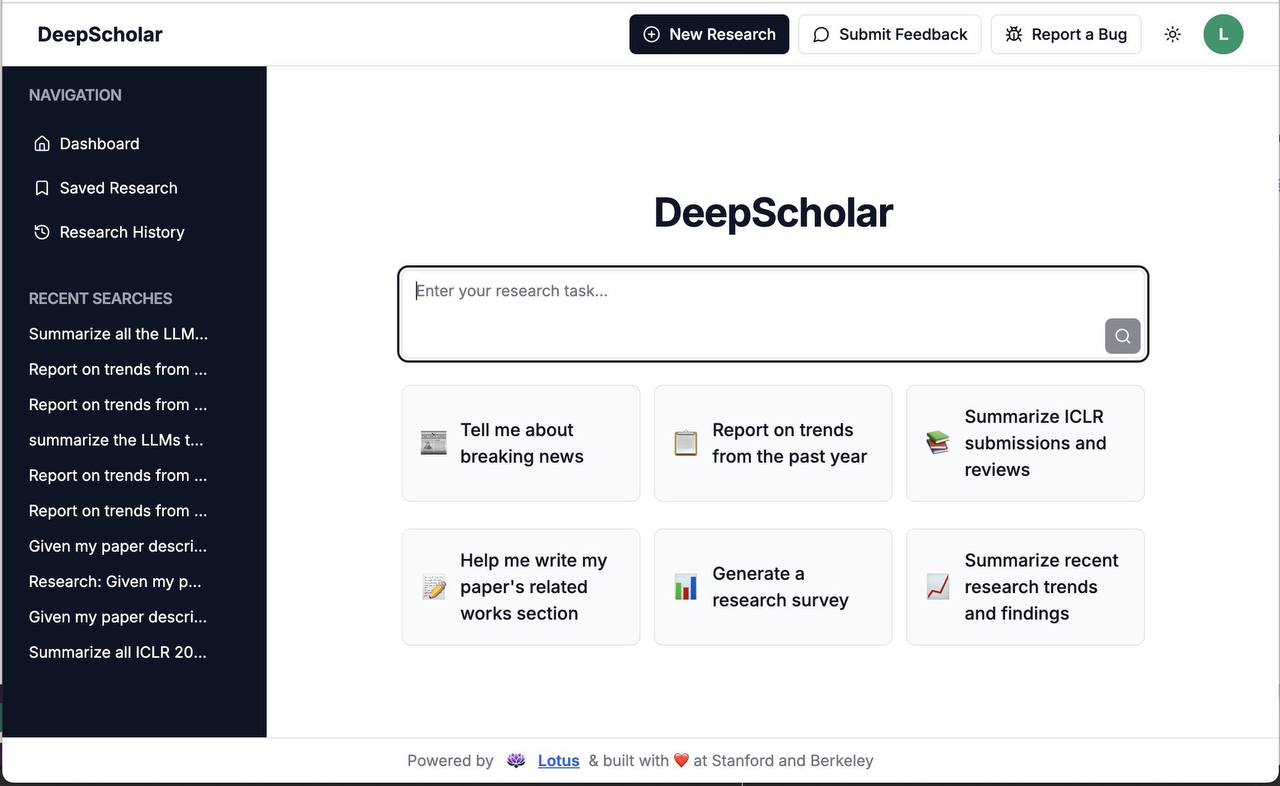
Task: Open the 'Summarize ICLR submissions and reviews' card
Action: tap(1024, 442)
